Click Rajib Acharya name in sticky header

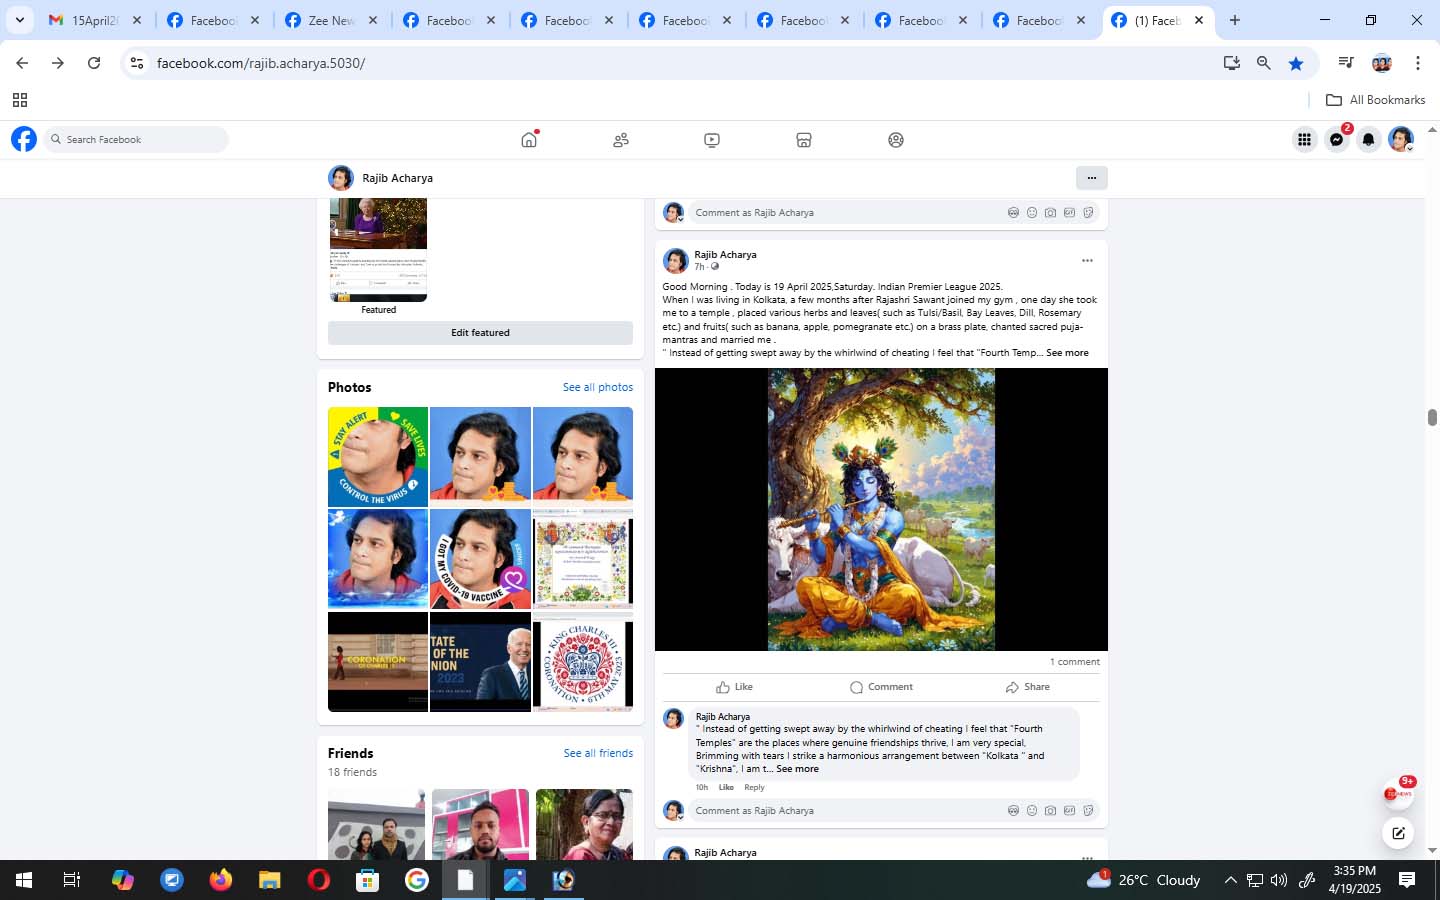(397, 178)
